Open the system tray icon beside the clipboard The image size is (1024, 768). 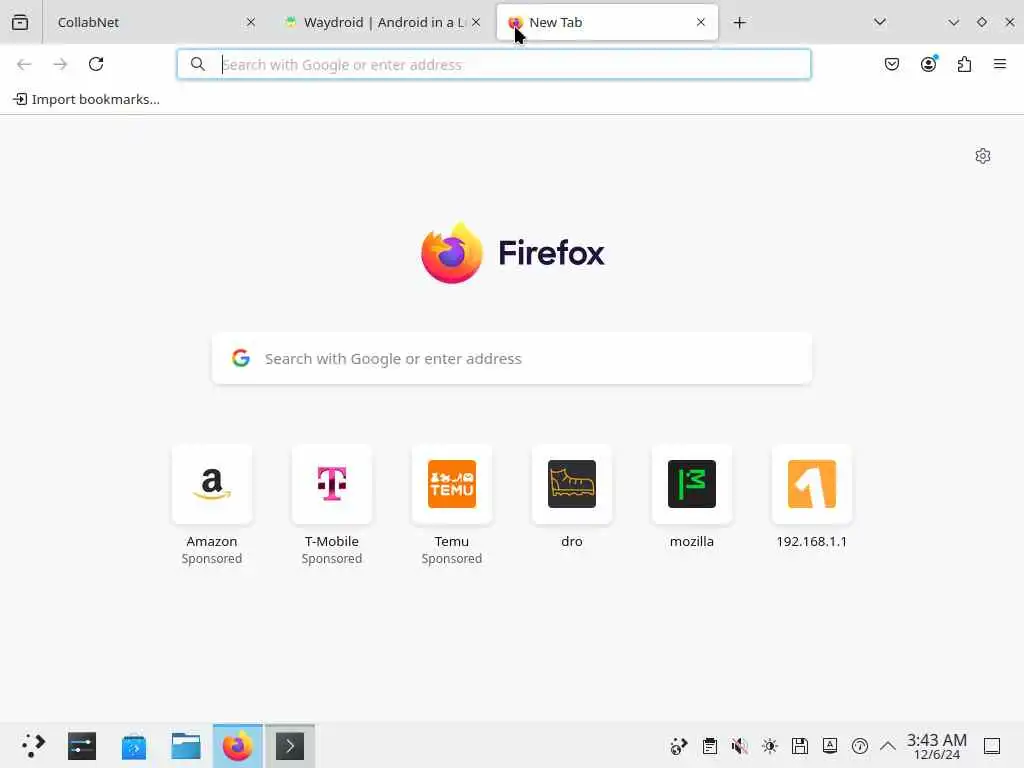pos(679,746)
